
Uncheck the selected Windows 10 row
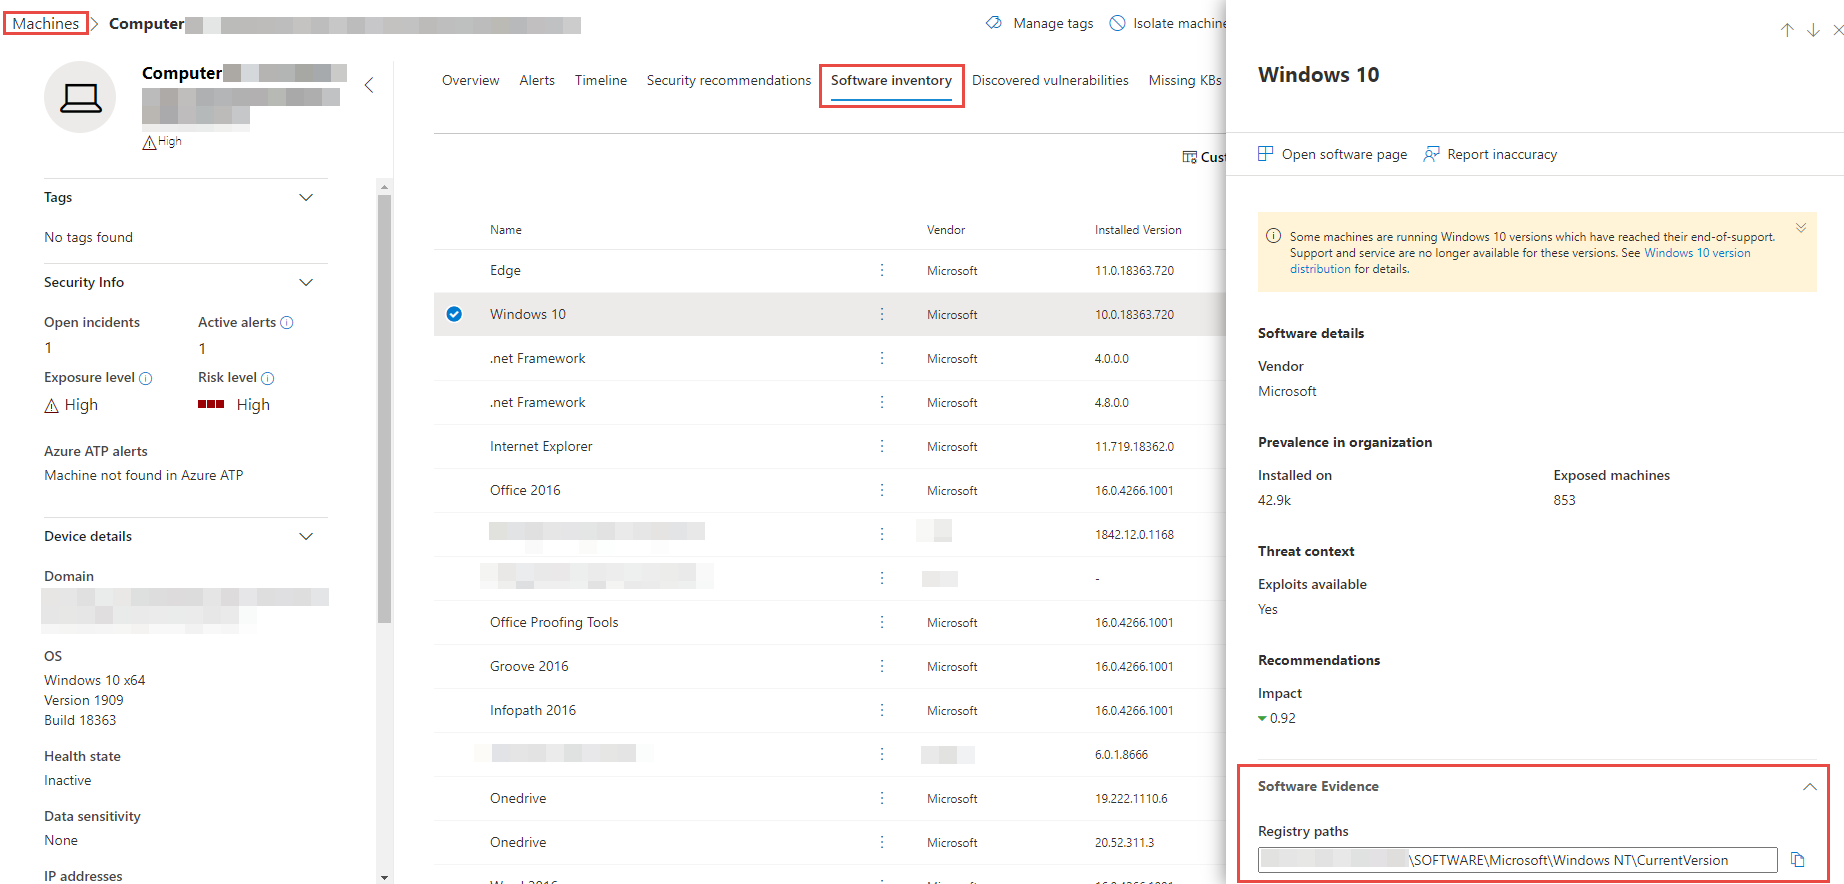click(x=454, y=314)
